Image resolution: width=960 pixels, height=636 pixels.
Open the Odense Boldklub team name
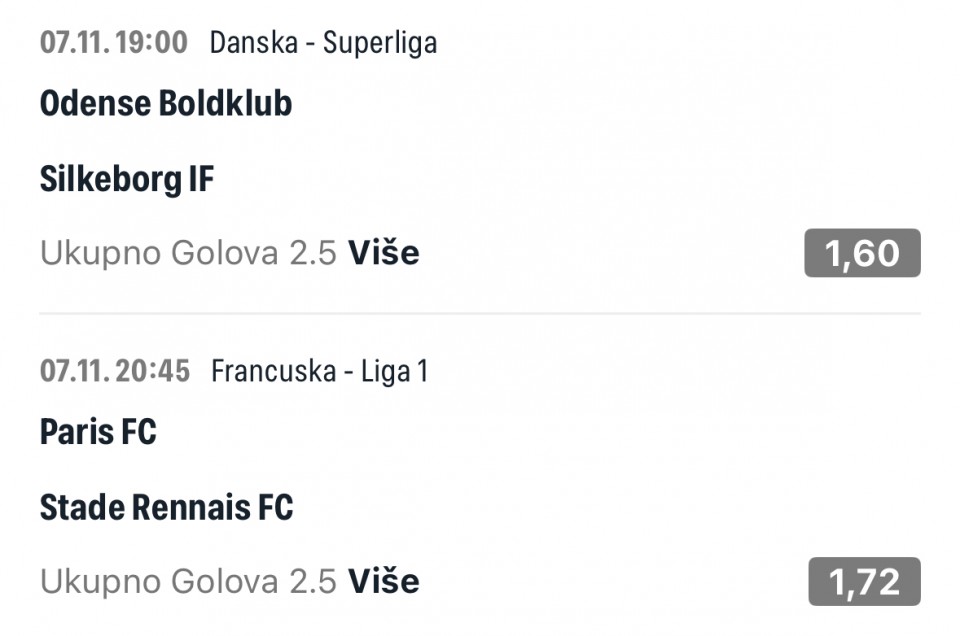(x=166, y=104)
